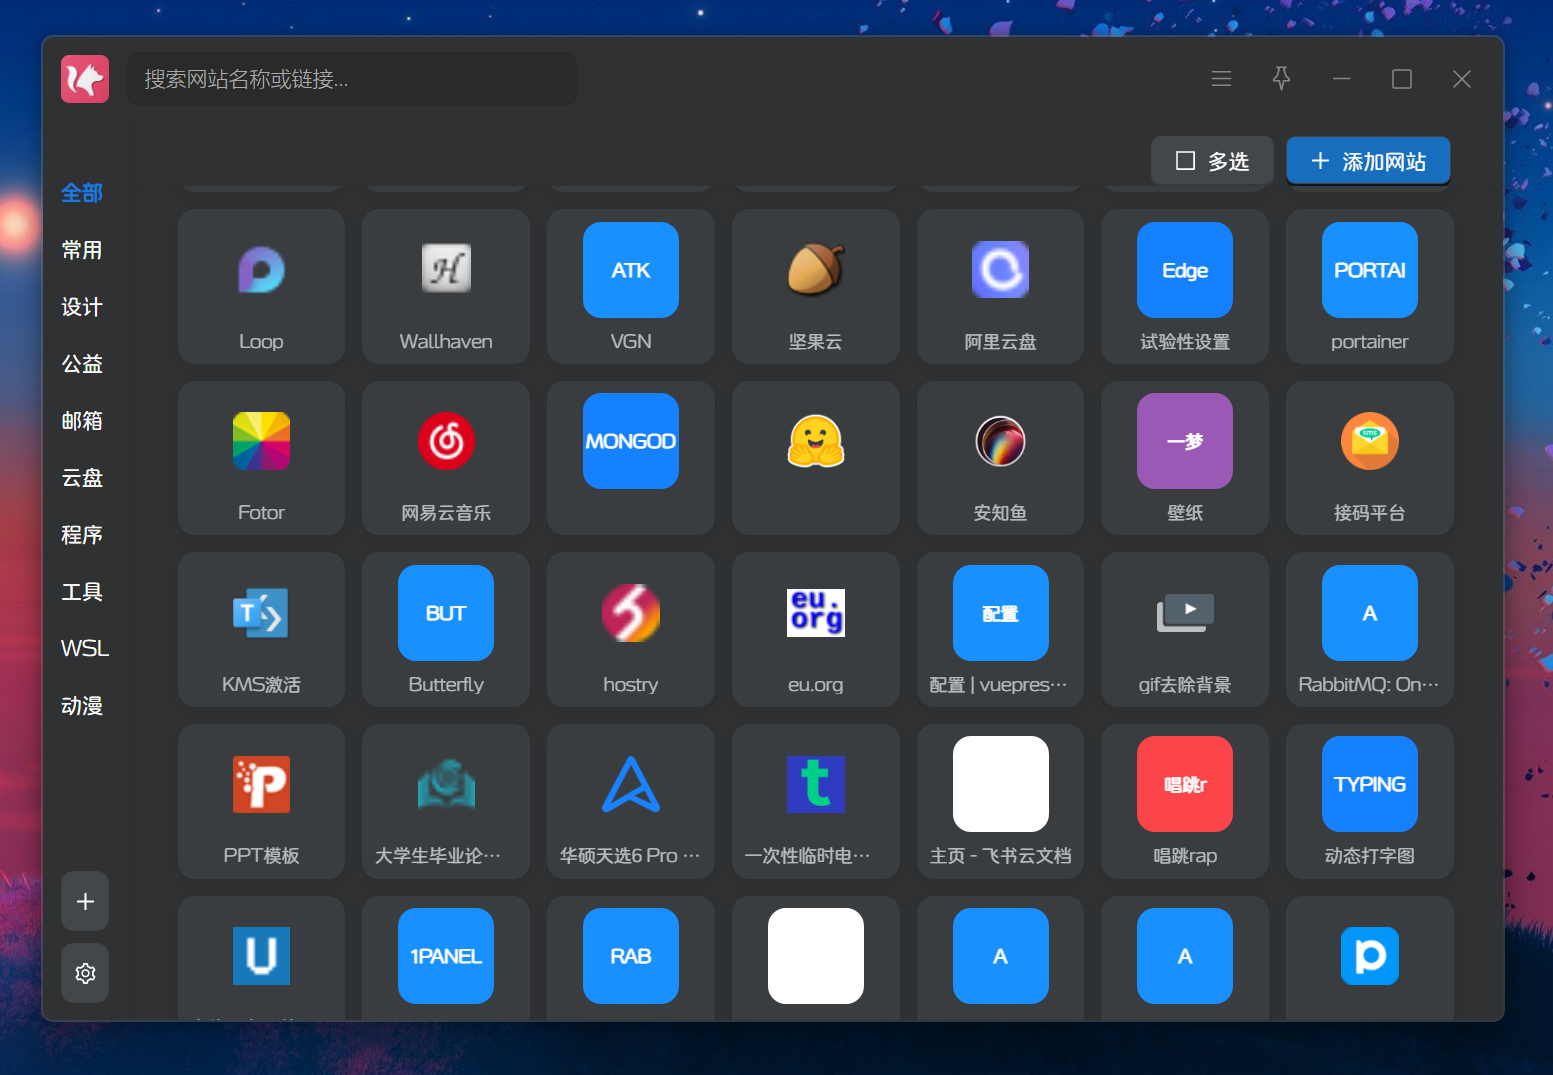Click the 添加网站 button
1553x1075 pixels.
[x=1368, y=161]
